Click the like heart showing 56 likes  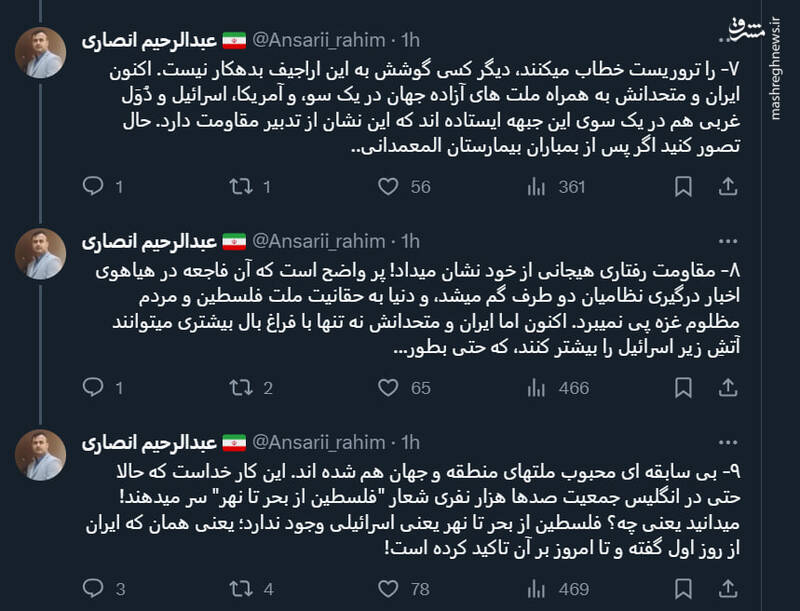(x=390, y=185)
